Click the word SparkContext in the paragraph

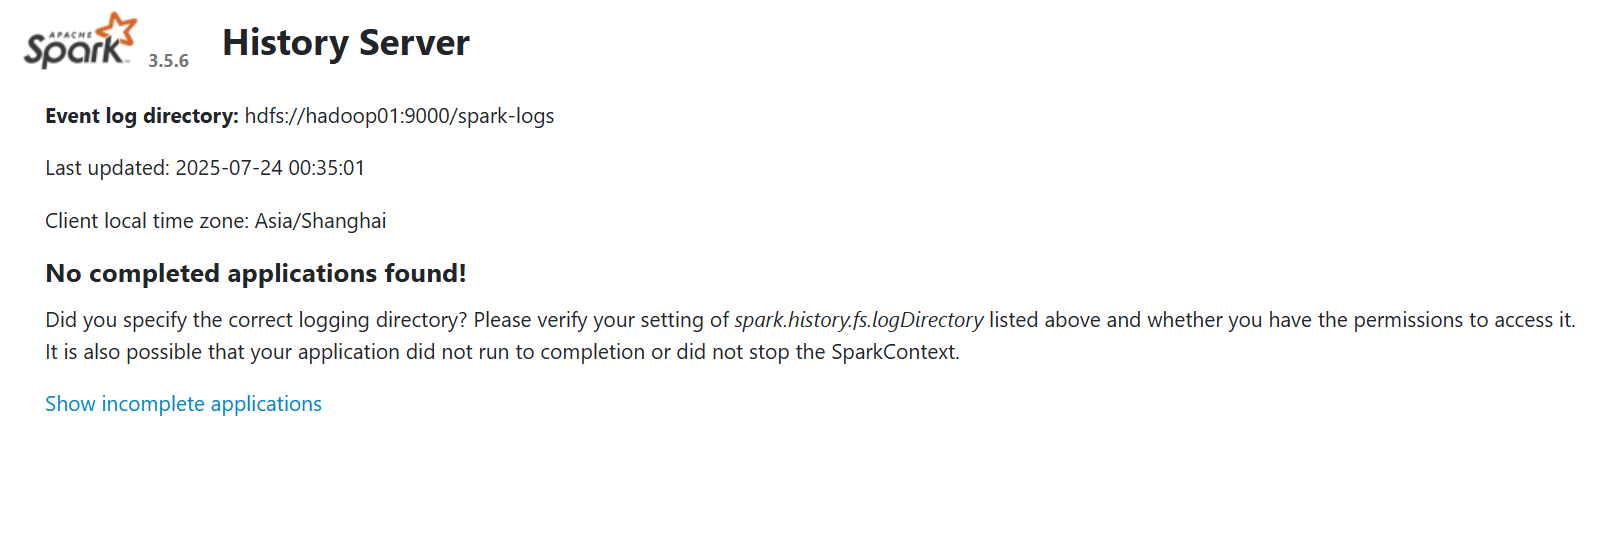[893, 352]
